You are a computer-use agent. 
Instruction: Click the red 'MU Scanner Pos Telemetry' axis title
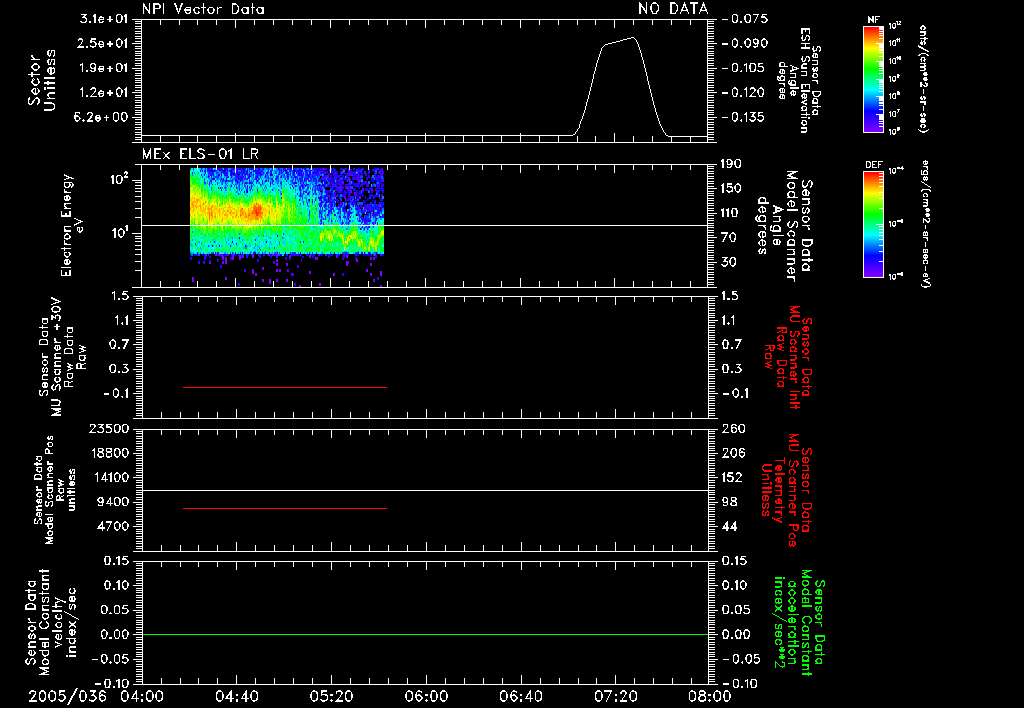click(786, 490)
